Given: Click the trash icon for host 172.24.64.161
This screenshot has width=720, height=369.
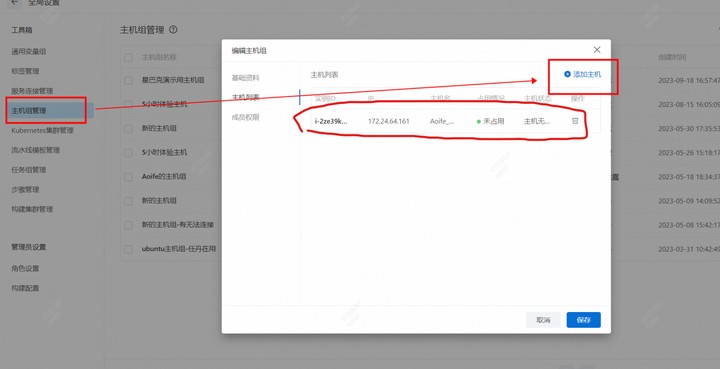Looking at the screenshot, I should pos(574,121).
